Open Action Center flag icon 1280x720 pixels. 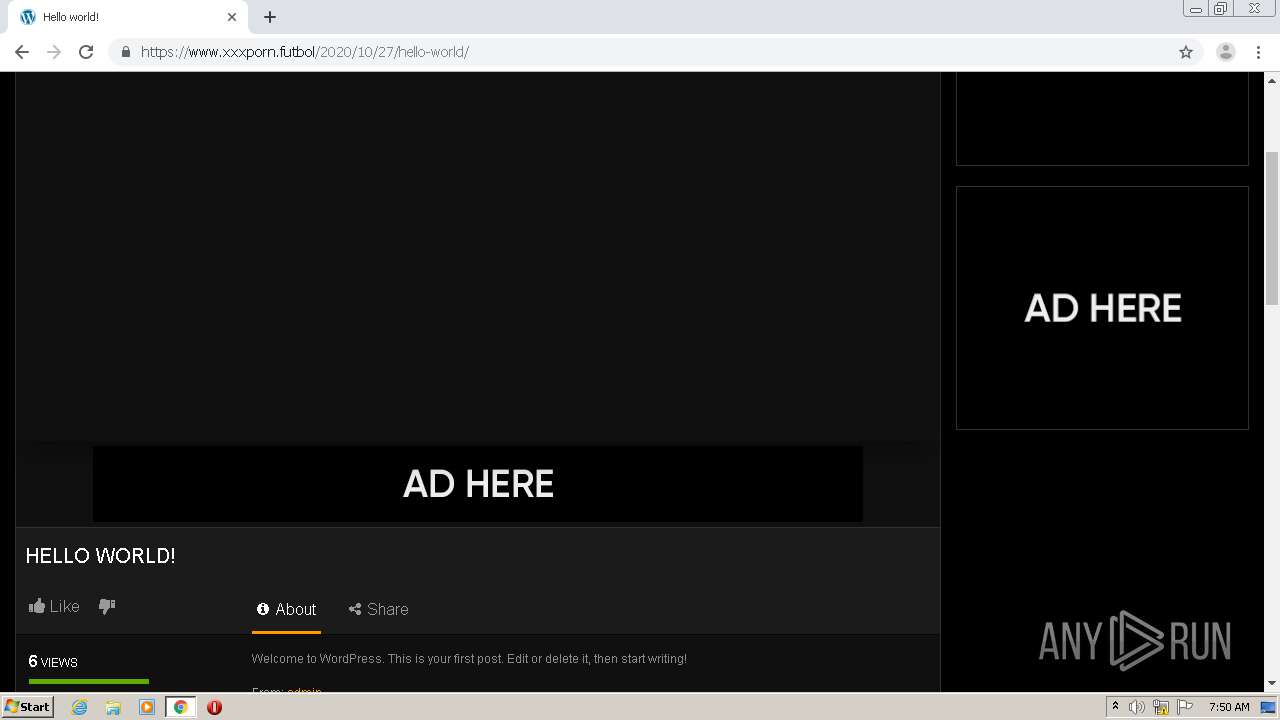(1185, 707)
